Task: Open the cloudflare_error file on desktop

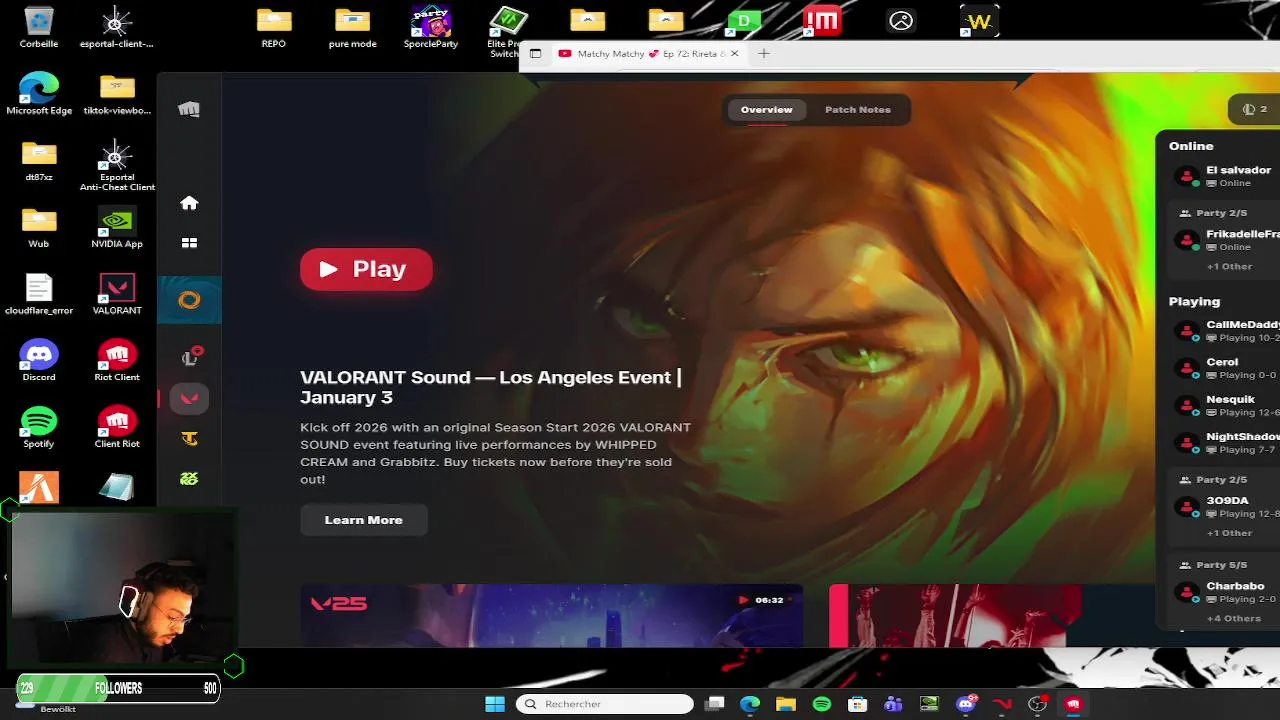Action: coord(39,293)
